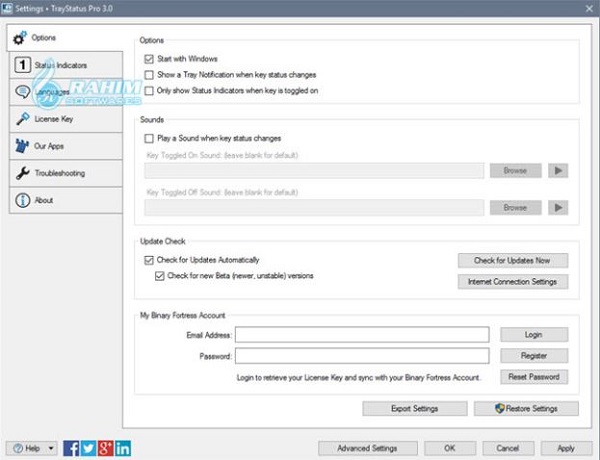Image resolution: width=600 pixels, height=460 pixels.
Task: Click the speech bubble Languages icon
Action: [23, 92]
